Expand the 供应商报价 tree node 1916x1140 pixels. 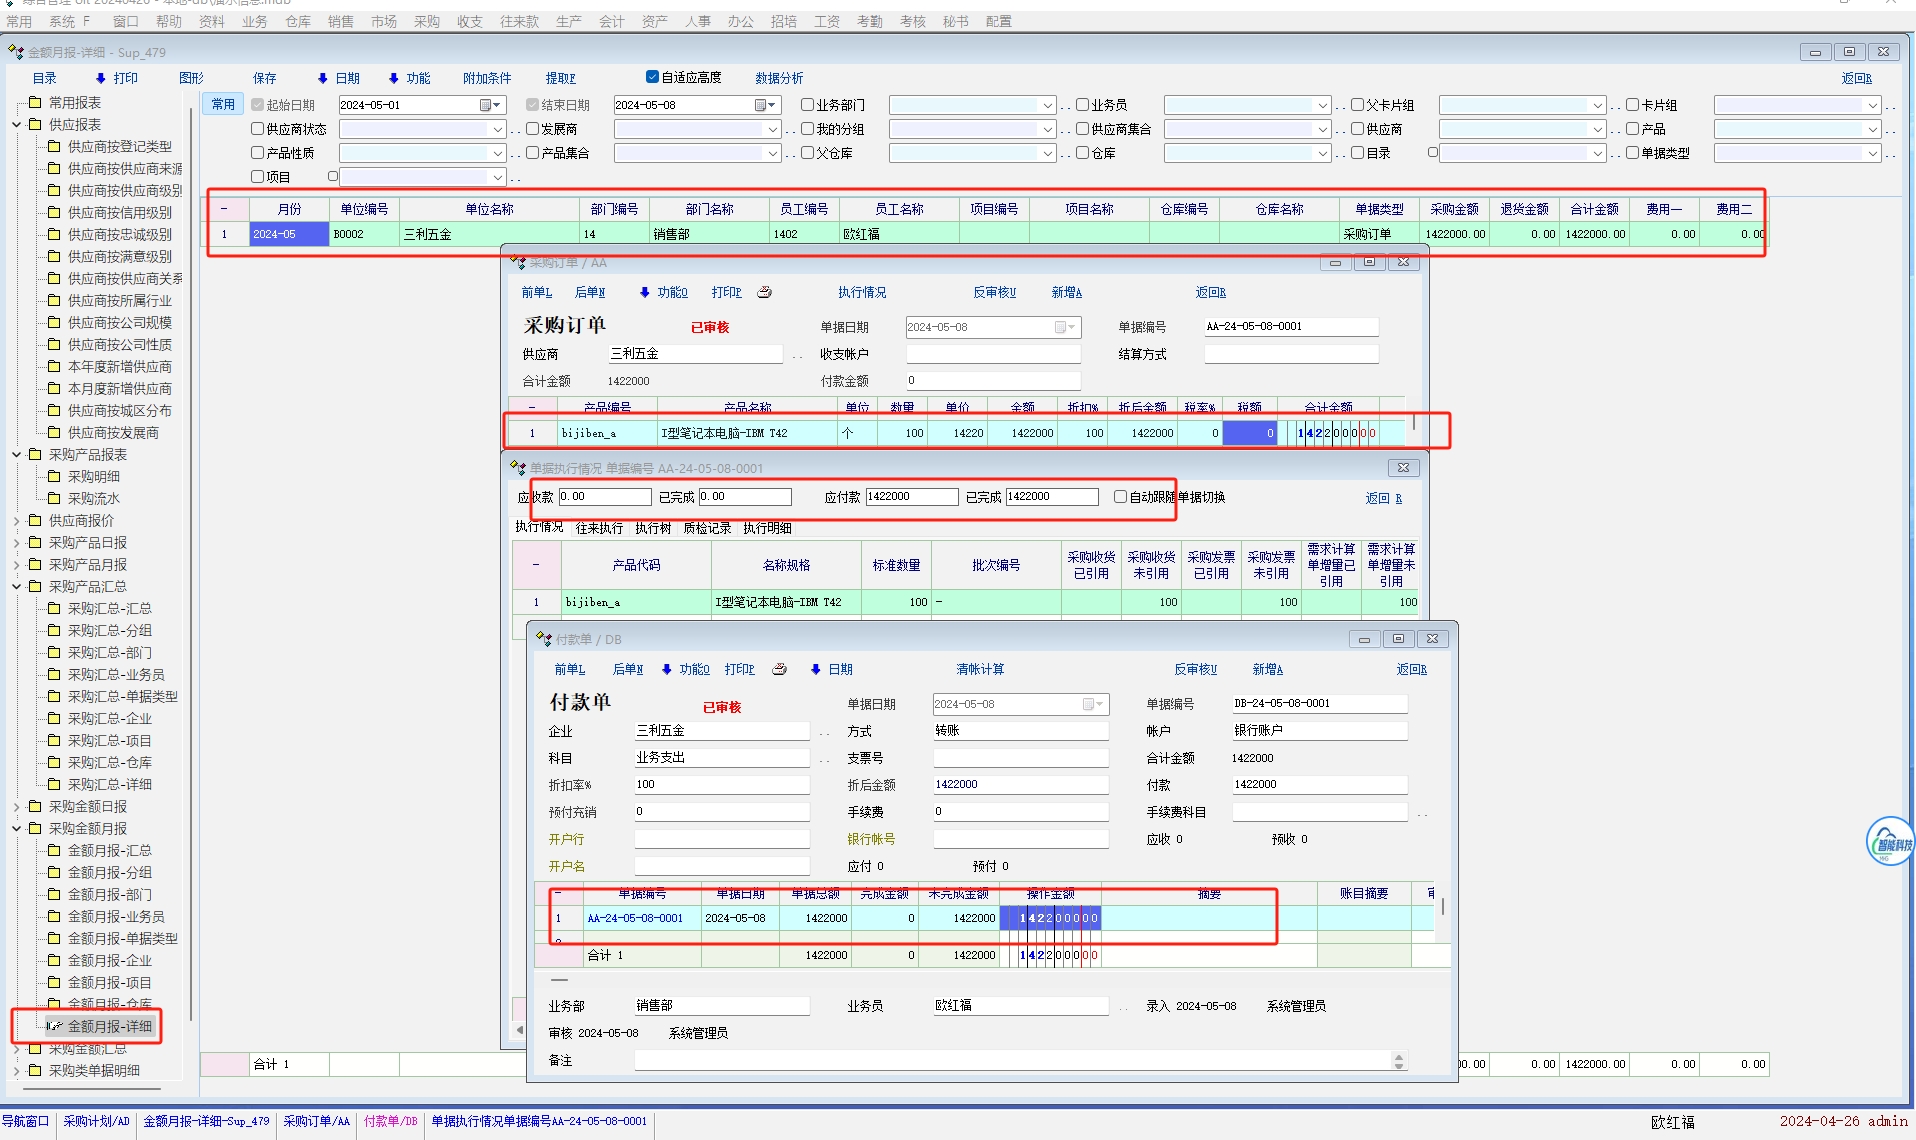[x=16, y=521]
